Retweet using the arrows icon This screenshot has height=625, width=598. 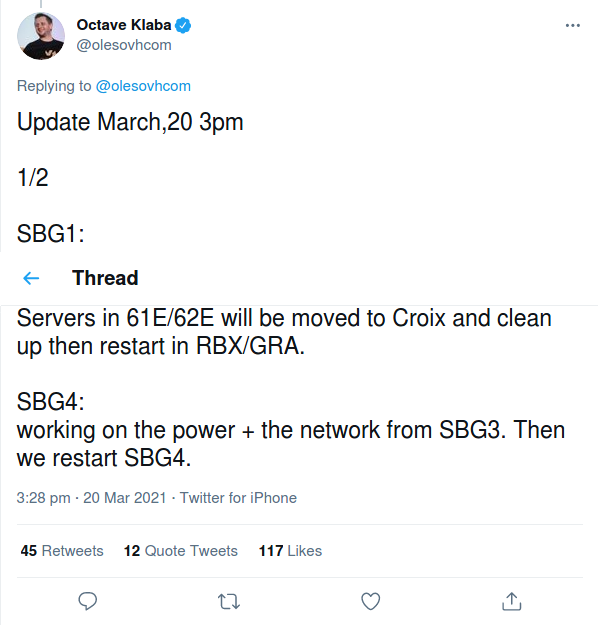tap(229, 601)
